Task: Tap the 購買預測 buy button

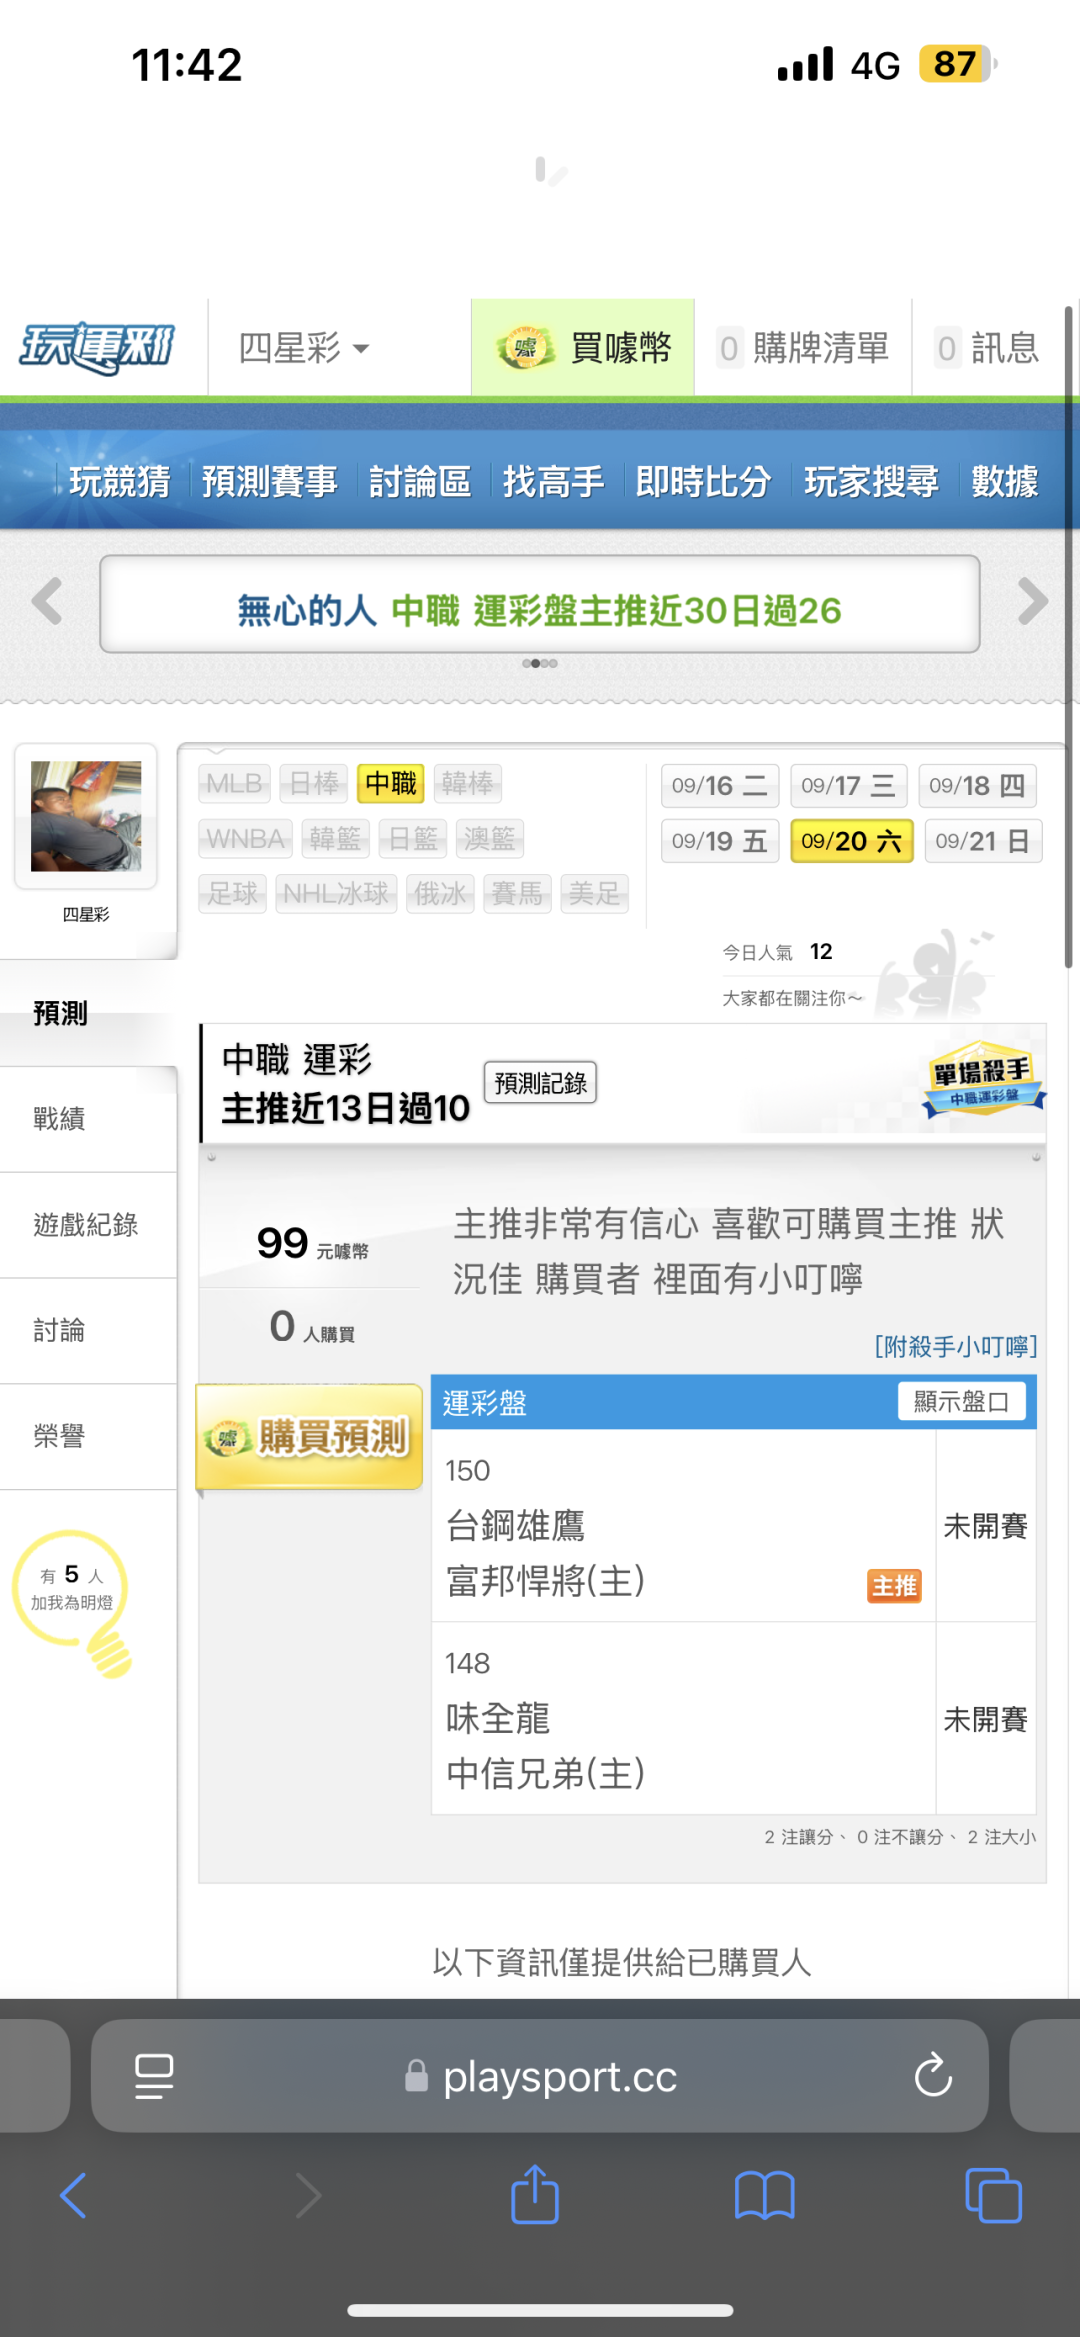Action: 309,1437
